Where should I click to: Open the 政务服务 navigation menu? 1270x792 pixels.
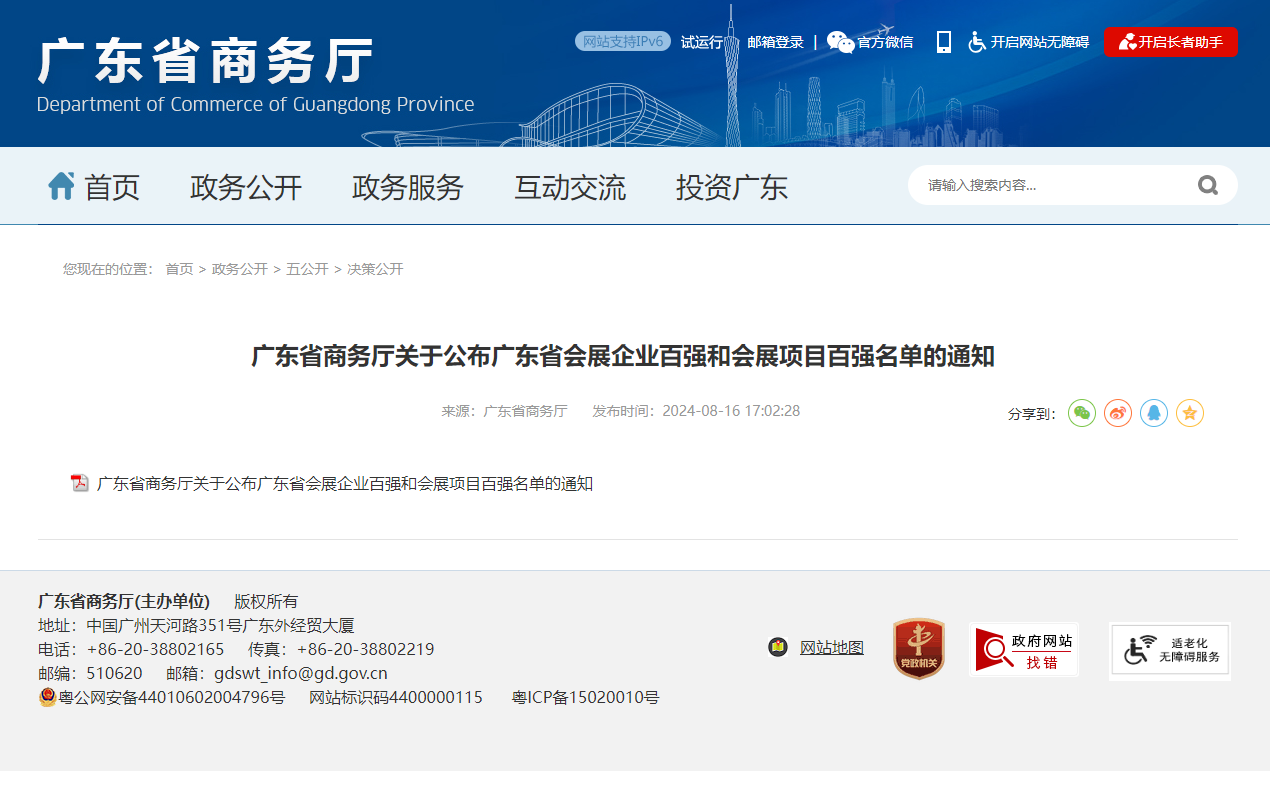click(408, 187)
